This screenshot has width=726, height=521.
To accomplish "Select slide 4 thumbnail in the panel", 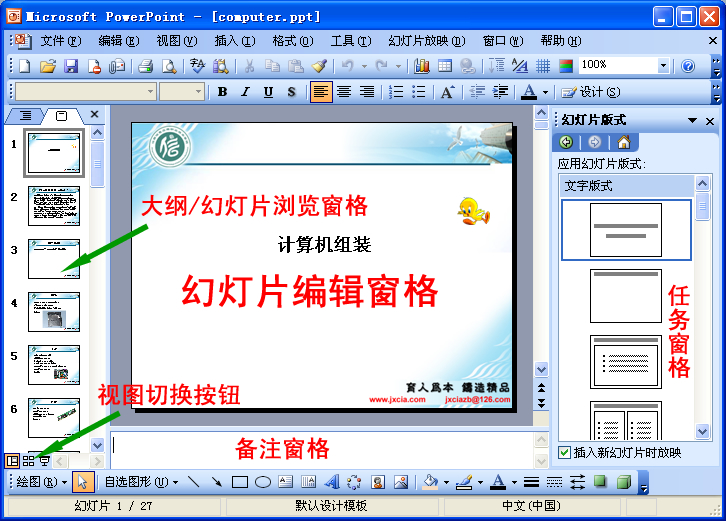I will pyautogui.click(x=54, y=311).
